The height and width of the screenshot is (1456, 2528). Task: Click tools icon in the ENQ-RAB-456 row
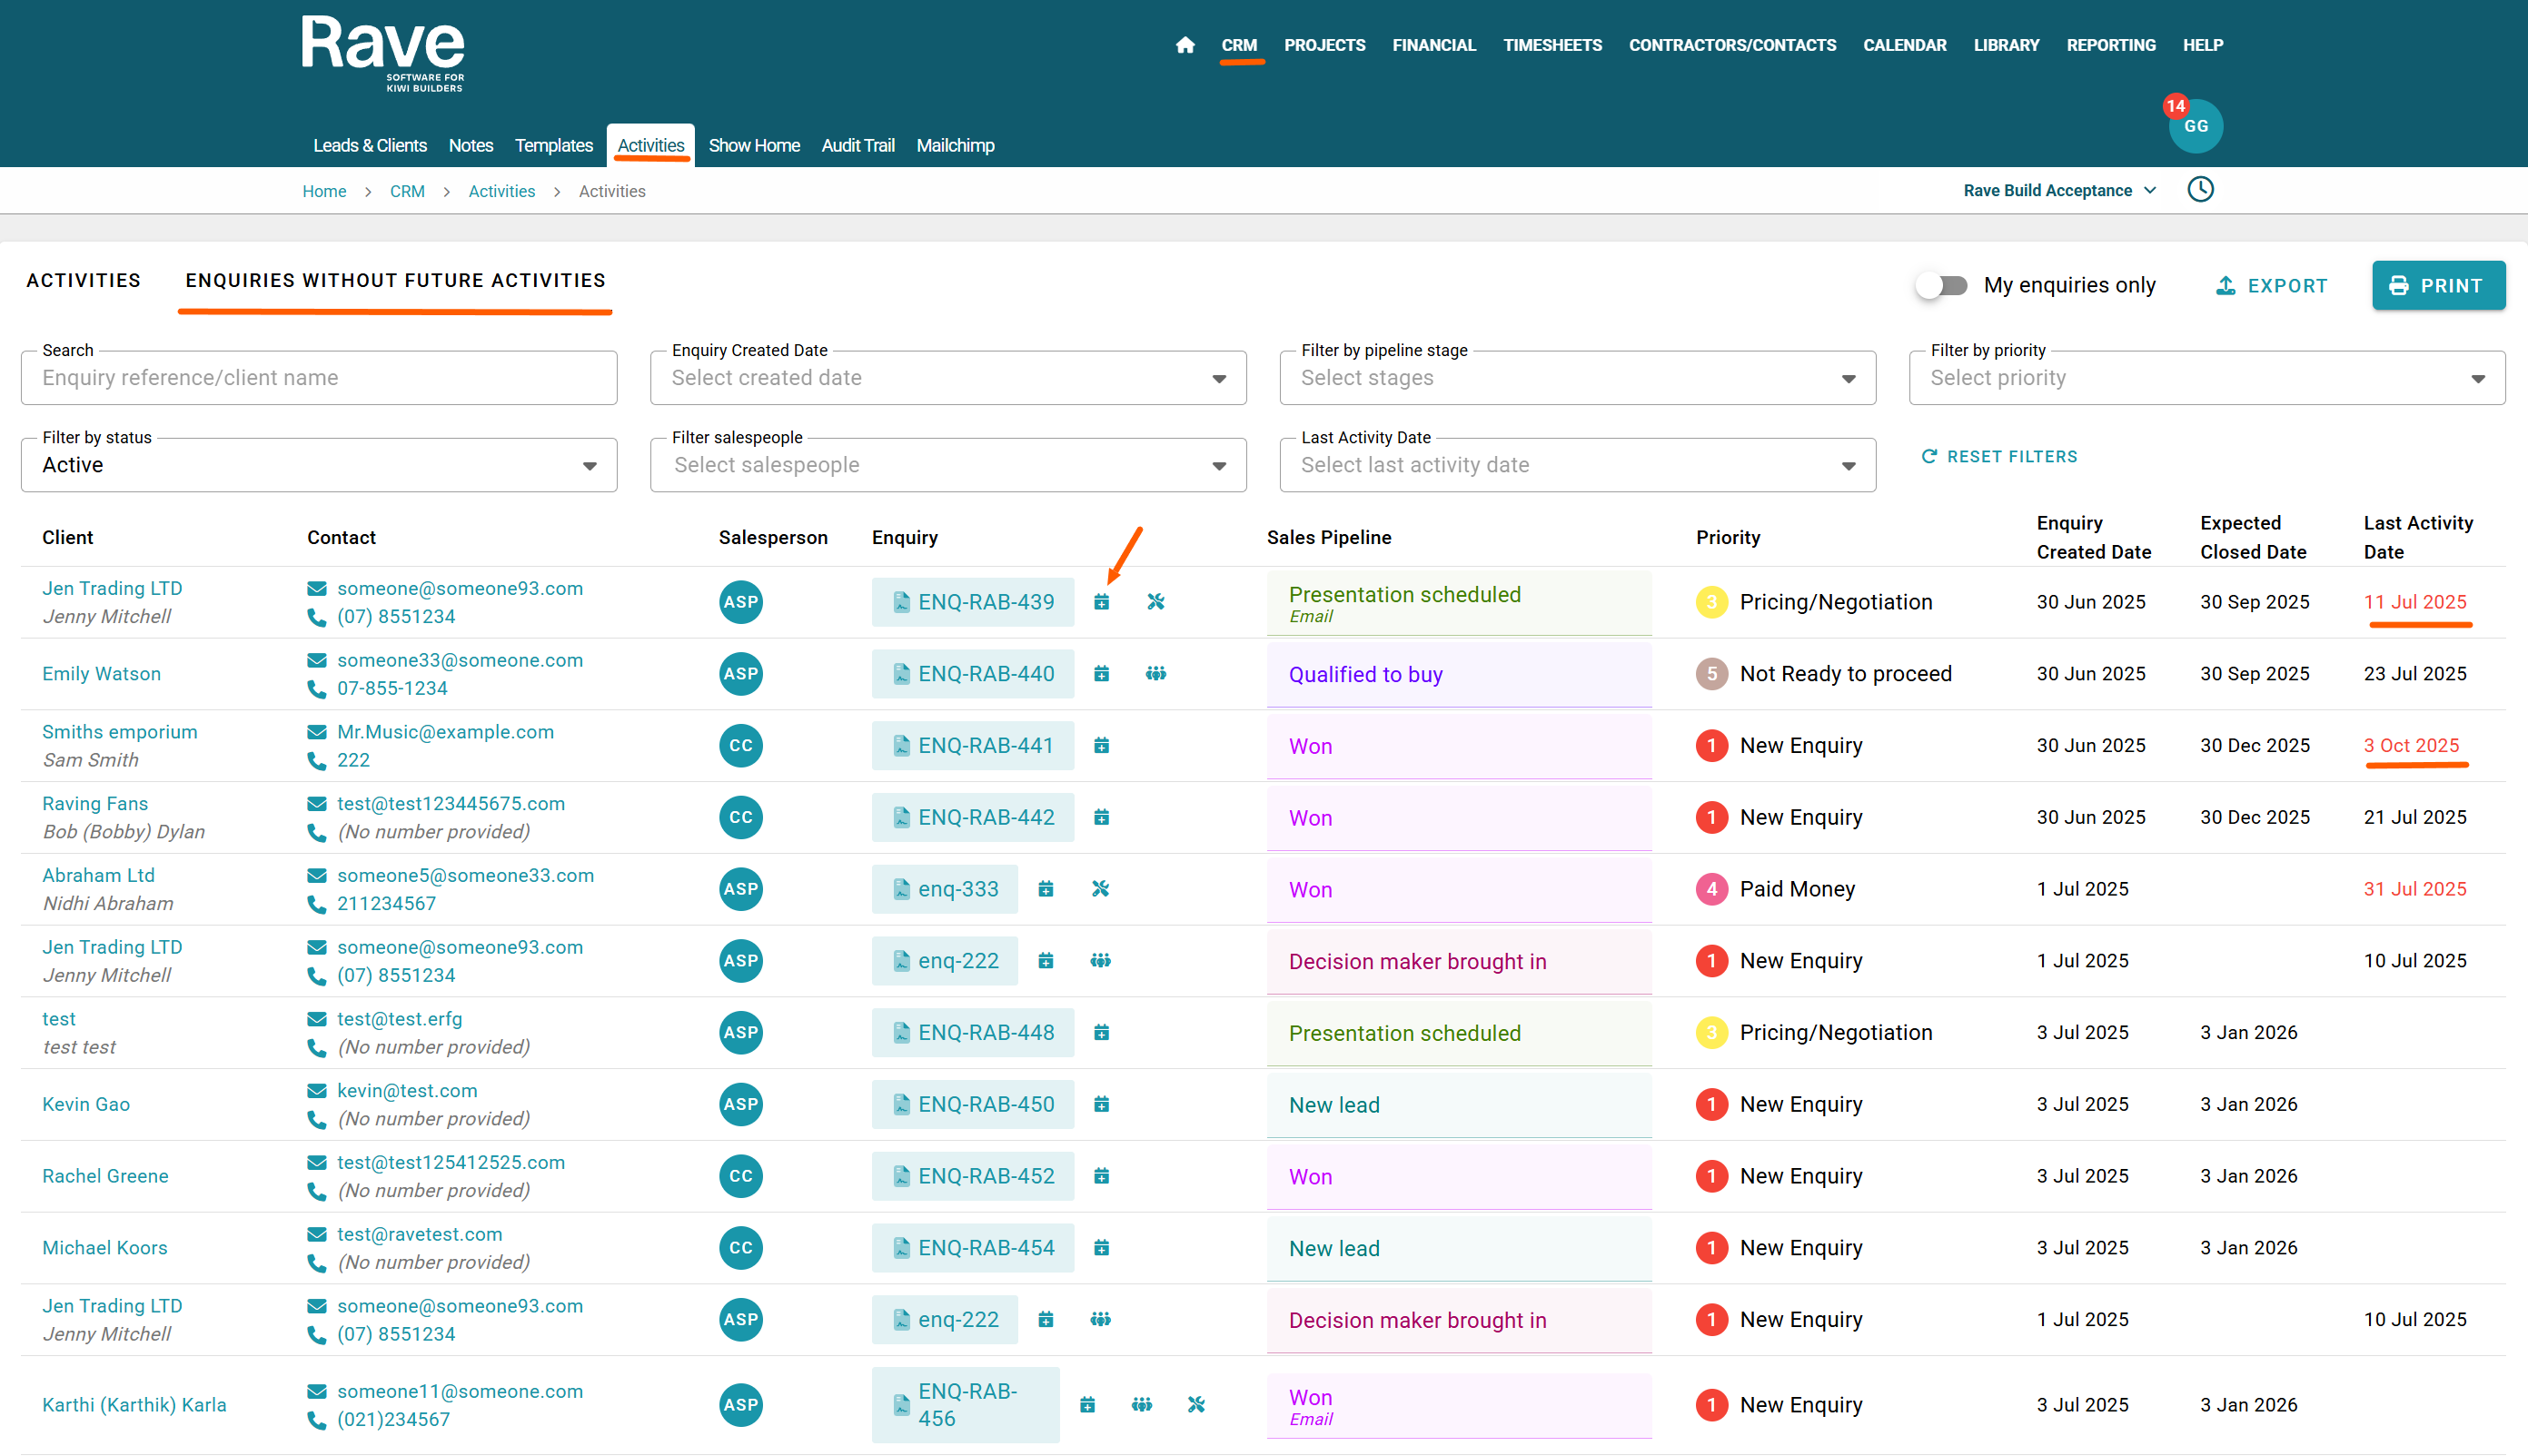(1196, 1405)
